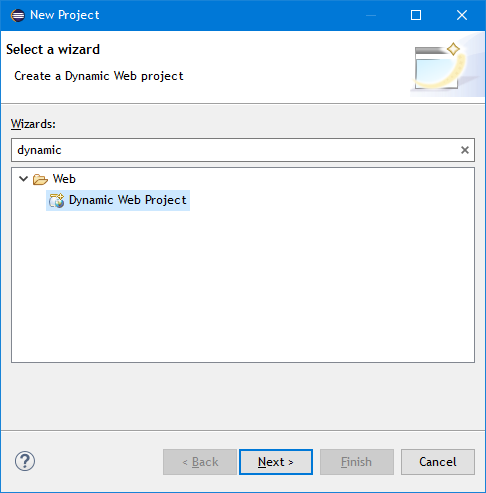Minimize the New Project window
The width and height of the screenshot is (486, 493).
[x=371, y=15]
